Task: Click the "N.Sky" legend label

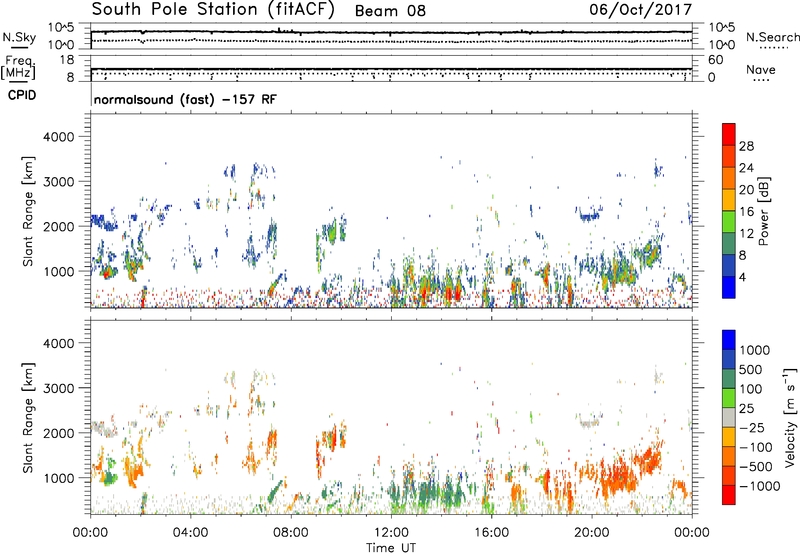Action: [19, 37]
